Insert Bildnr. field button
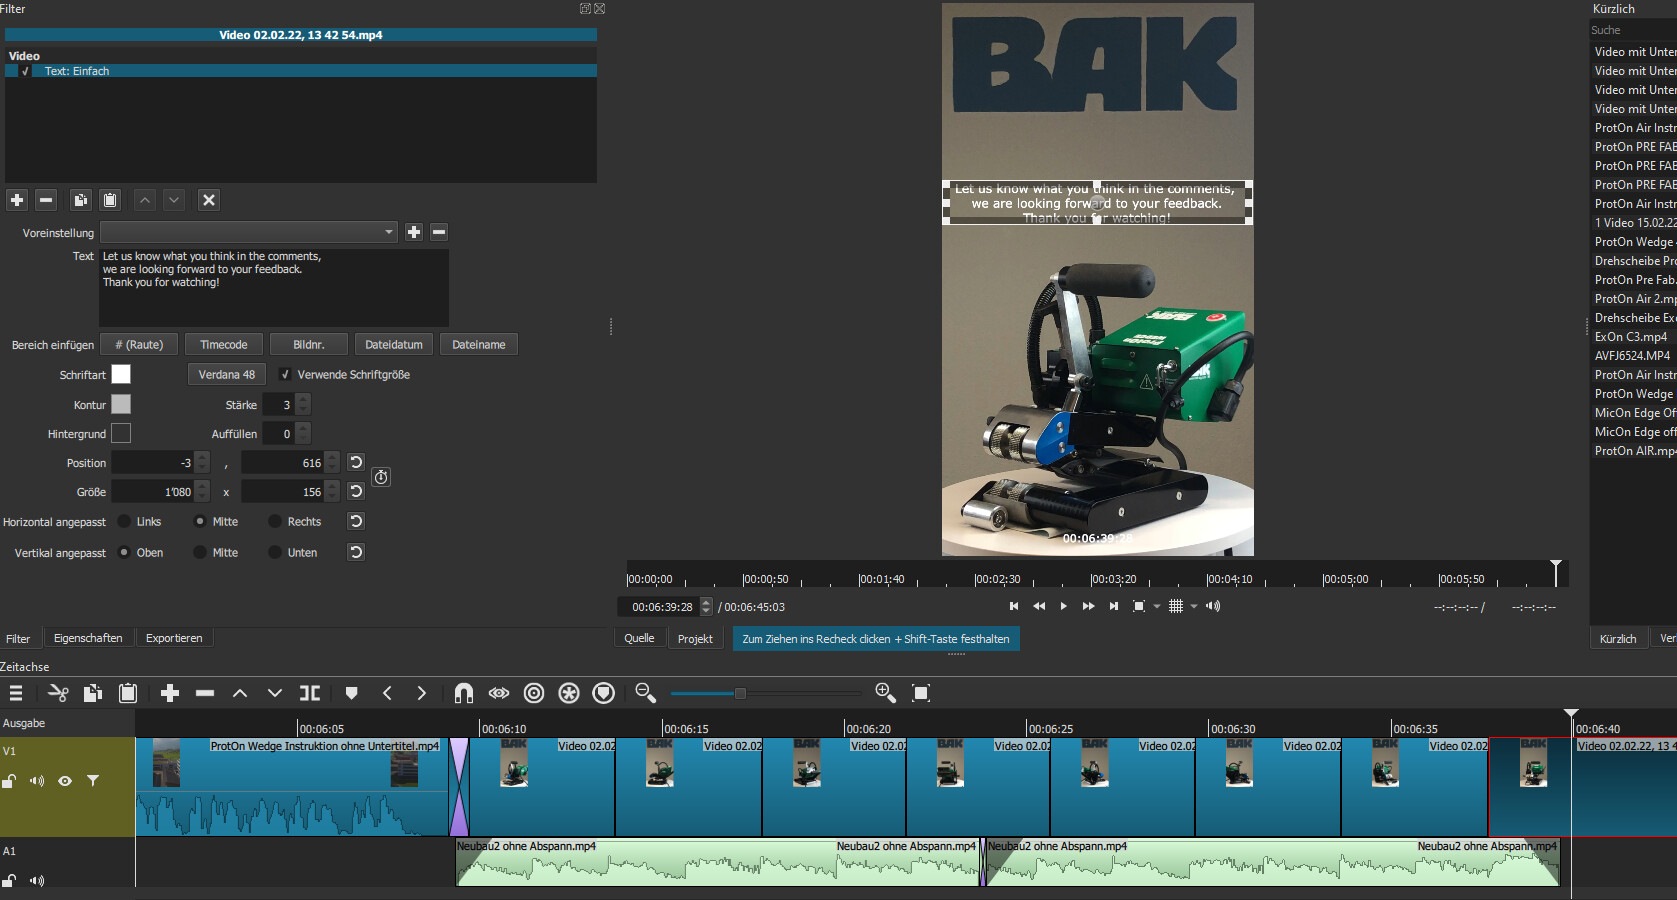 pos(309,344)
